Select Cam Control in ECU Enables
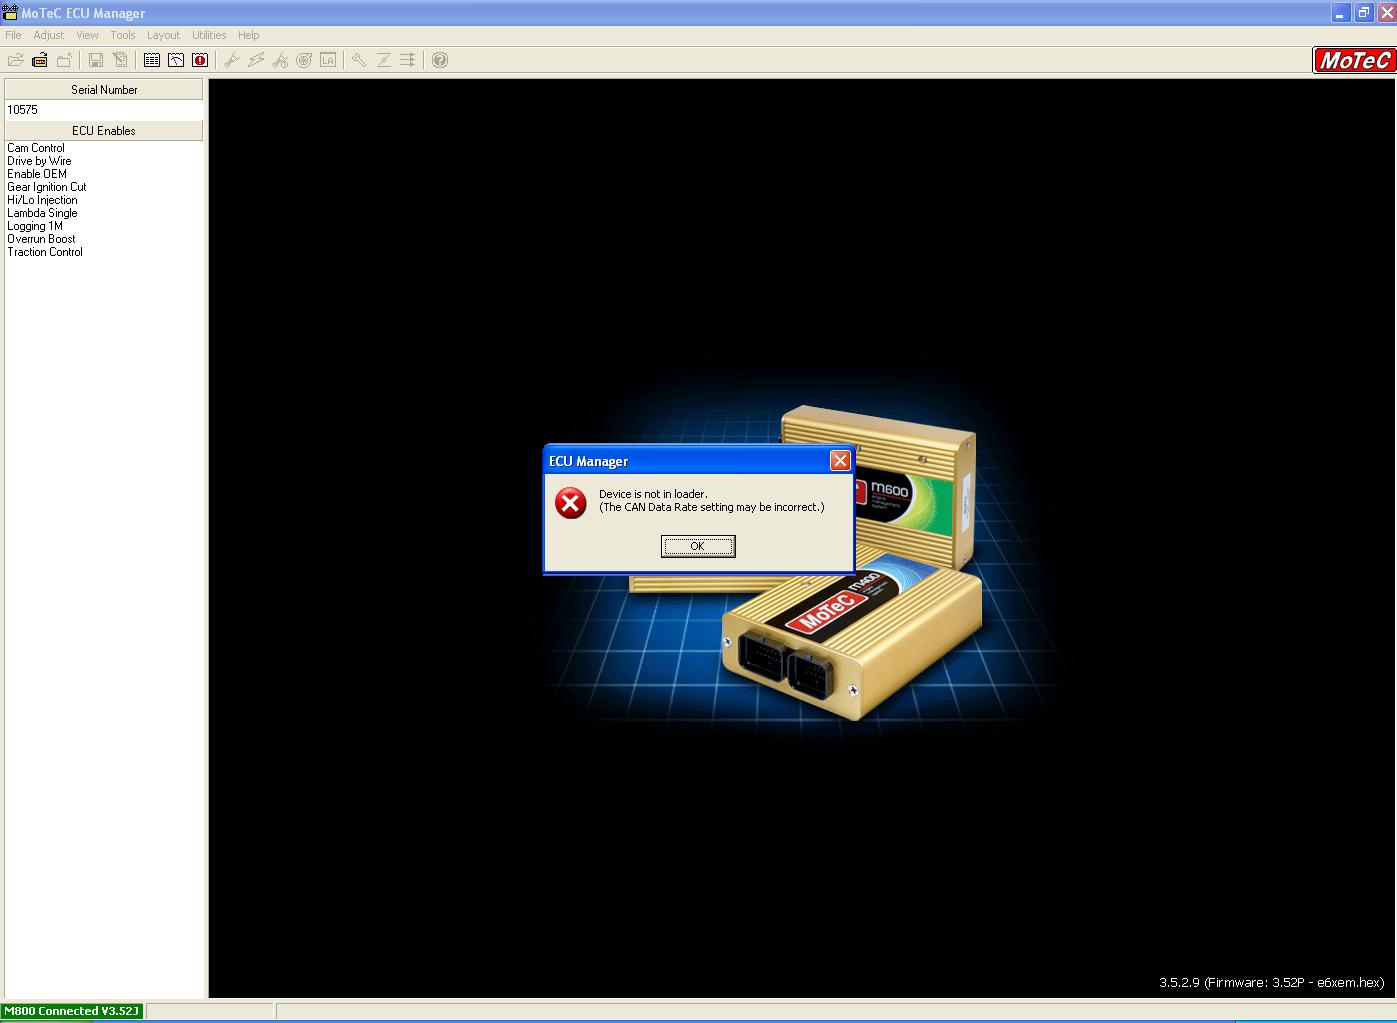This screenshot has width=1397, height=1023. (36, 148)
